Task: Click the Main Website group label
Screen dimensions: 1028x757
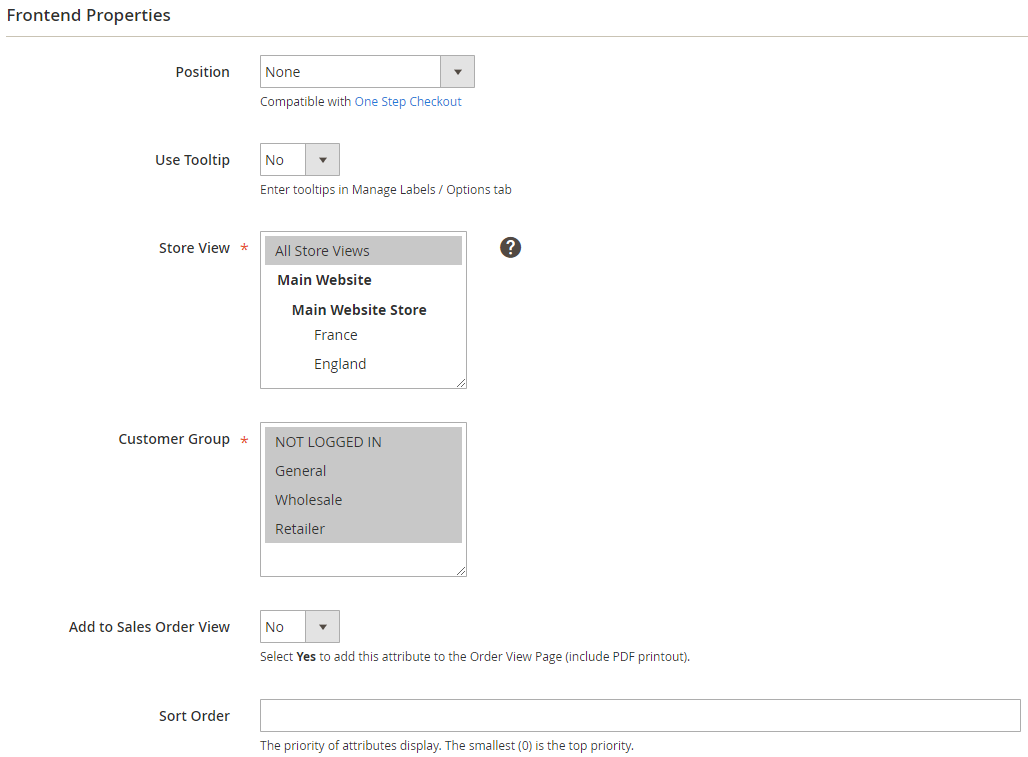Action: tap(324, 280)
